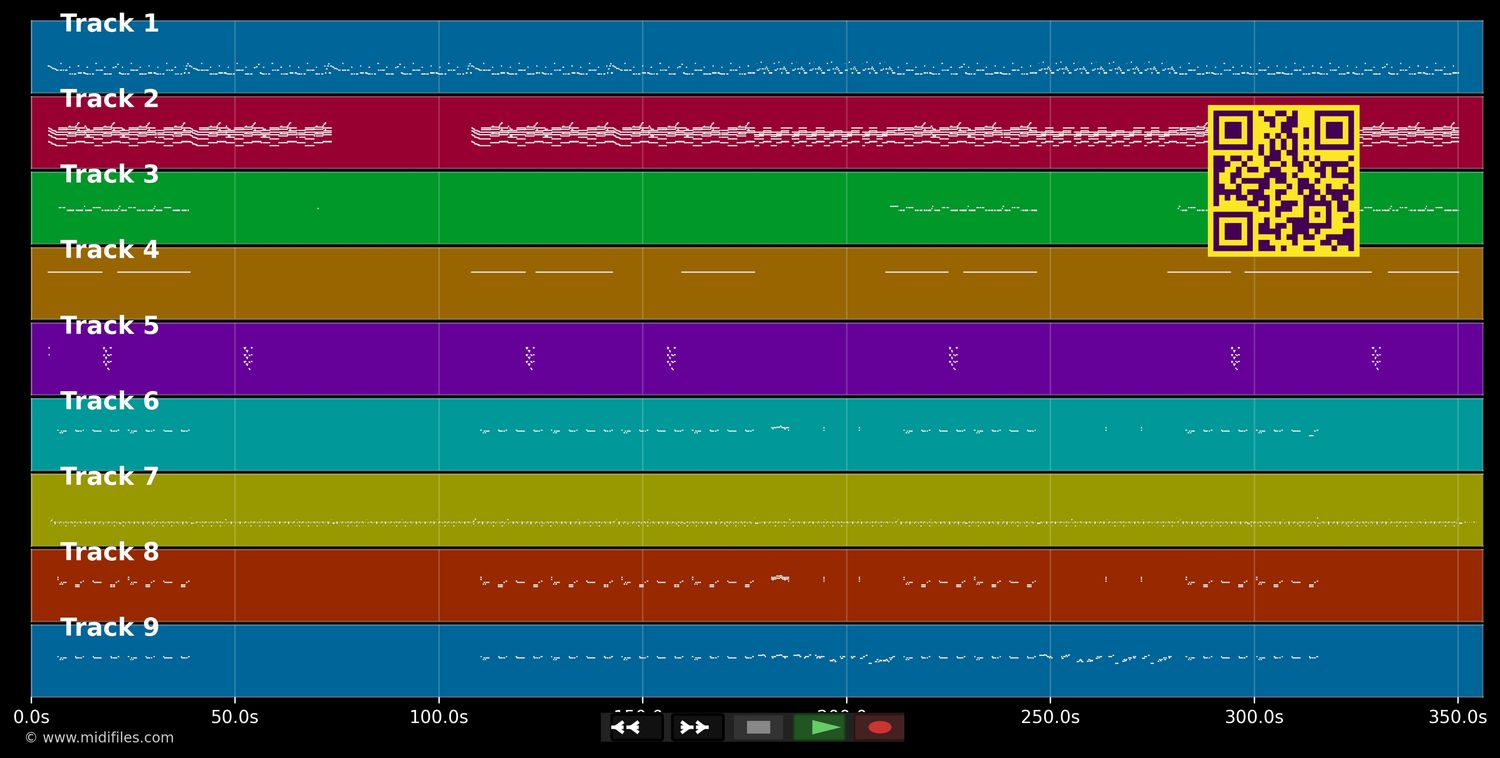This screenshot has height=758, width=1500.
Task: Choose the Track 3 label
Action: tap(109, 175)
